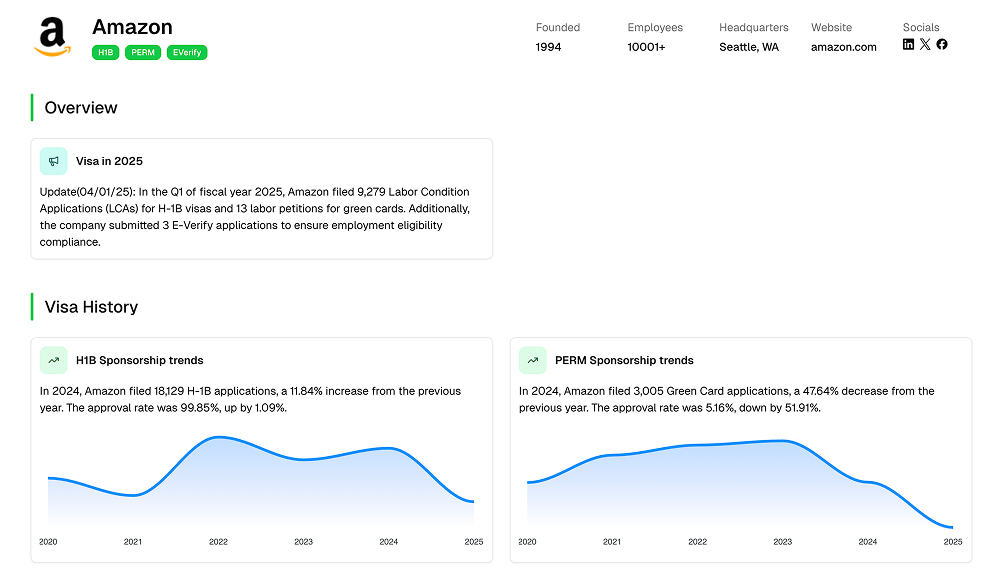Image resolution: width=1004 pixels, height=584 pixels.
Task: Click the Amazon logo
Action: pos(52,38)
